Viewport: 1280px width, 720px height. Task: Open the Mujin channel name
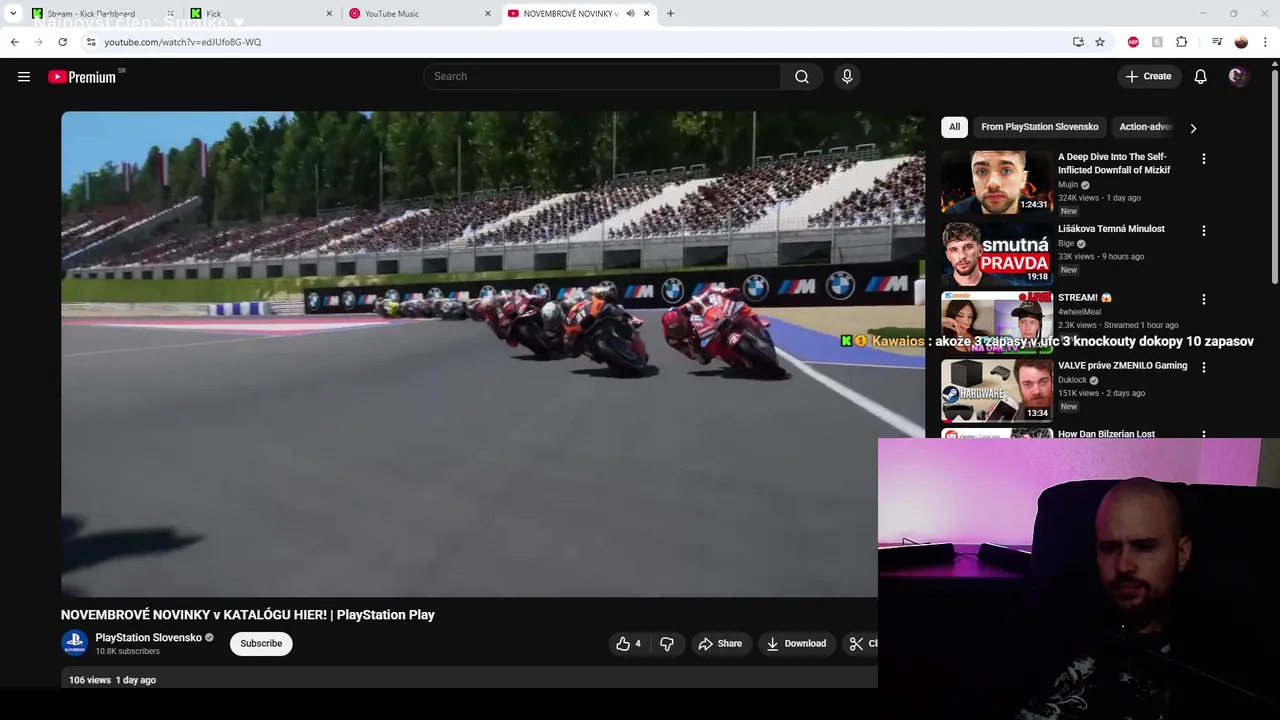[1068, 185]
